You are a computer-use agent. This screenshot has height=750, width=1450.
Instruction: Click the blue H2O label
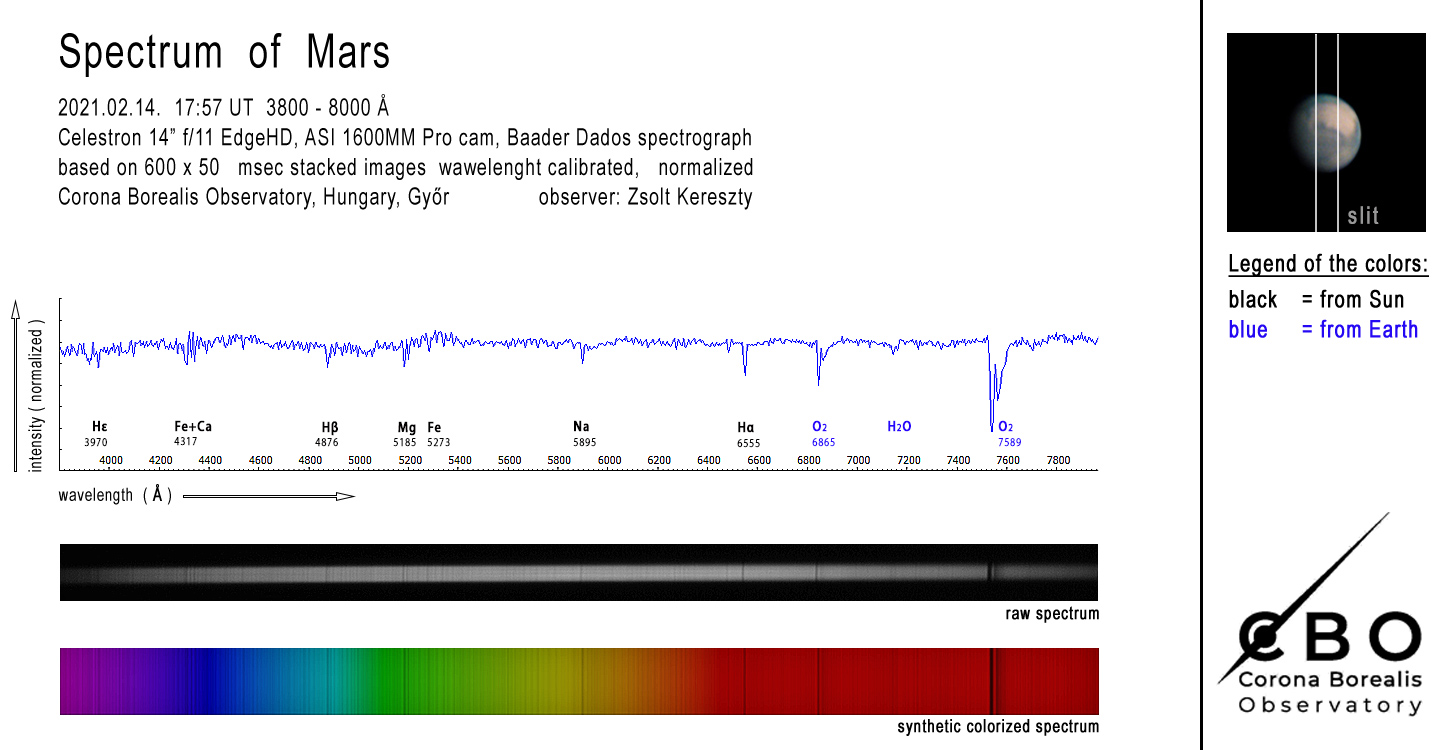pos(899,427)
